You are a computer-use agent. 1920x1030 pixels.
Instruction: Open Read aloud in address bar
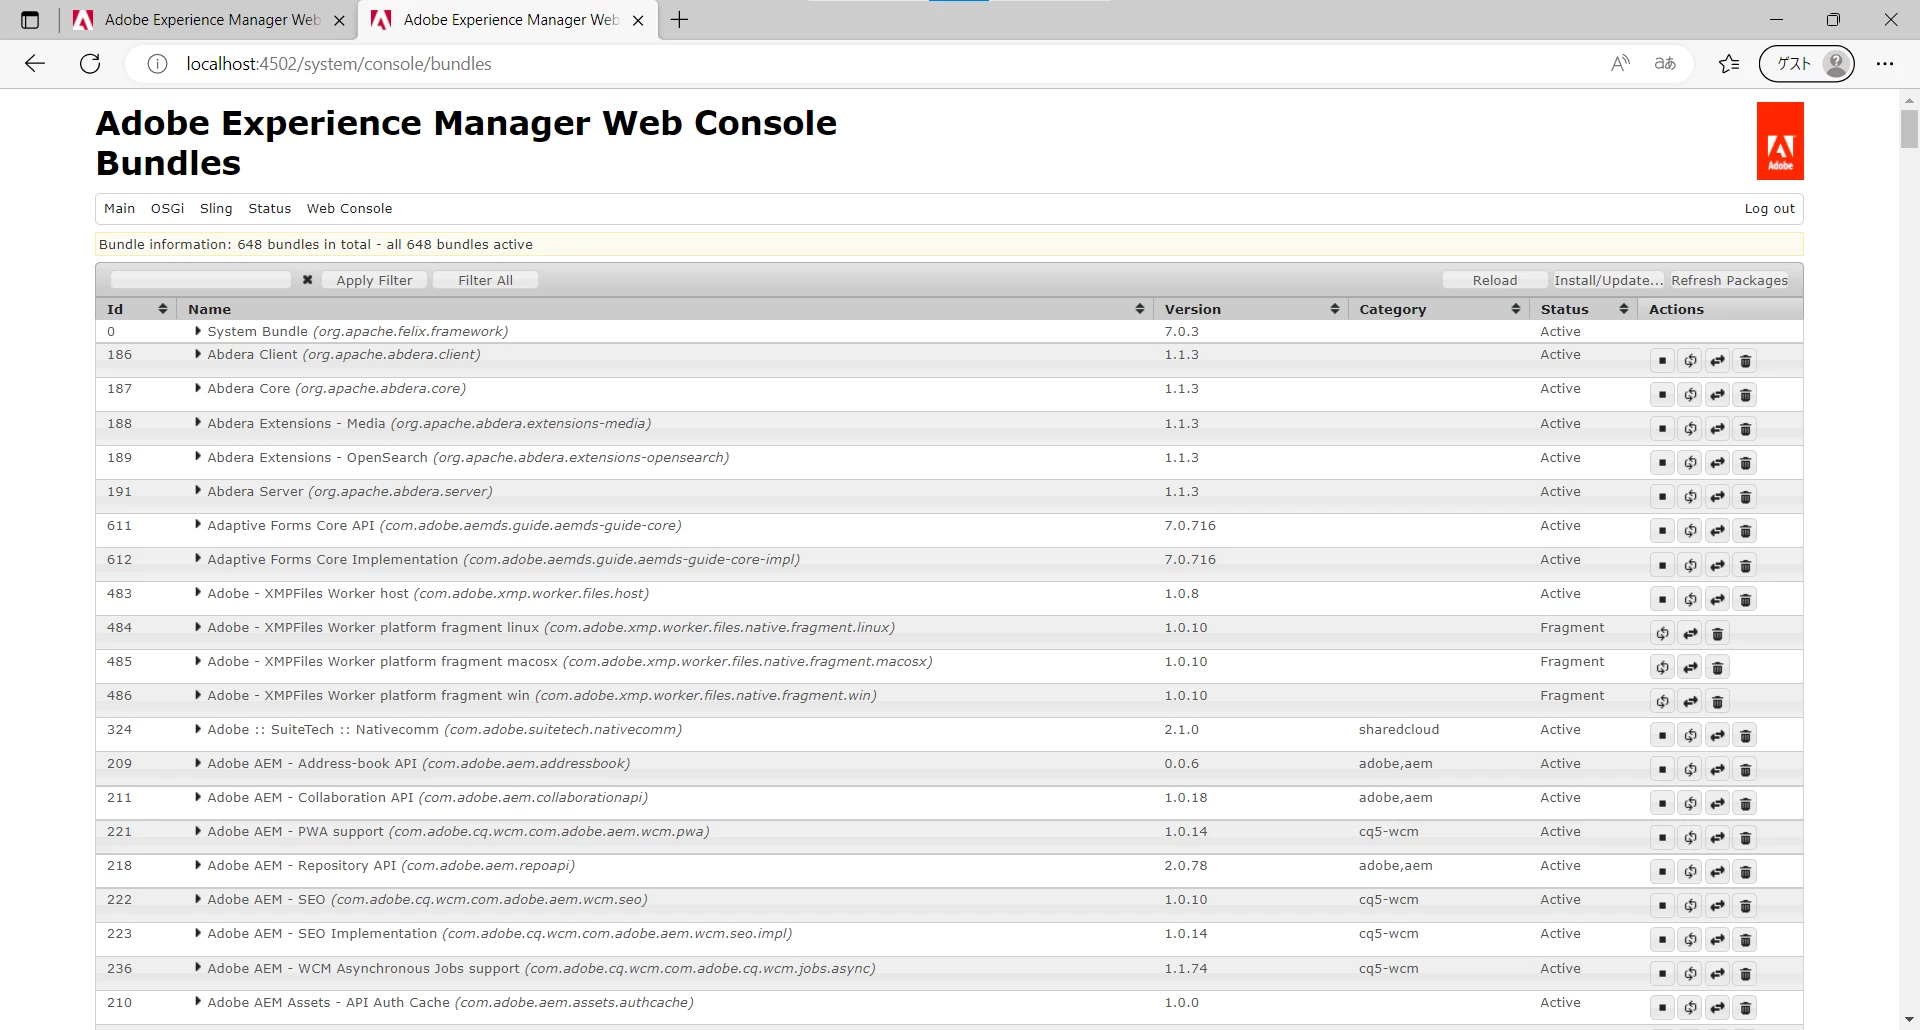click(x=1620, y=64)
